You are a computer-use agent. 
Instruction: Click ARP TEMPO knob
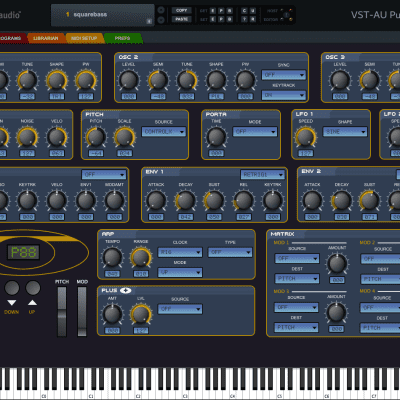tap(112, 257)
